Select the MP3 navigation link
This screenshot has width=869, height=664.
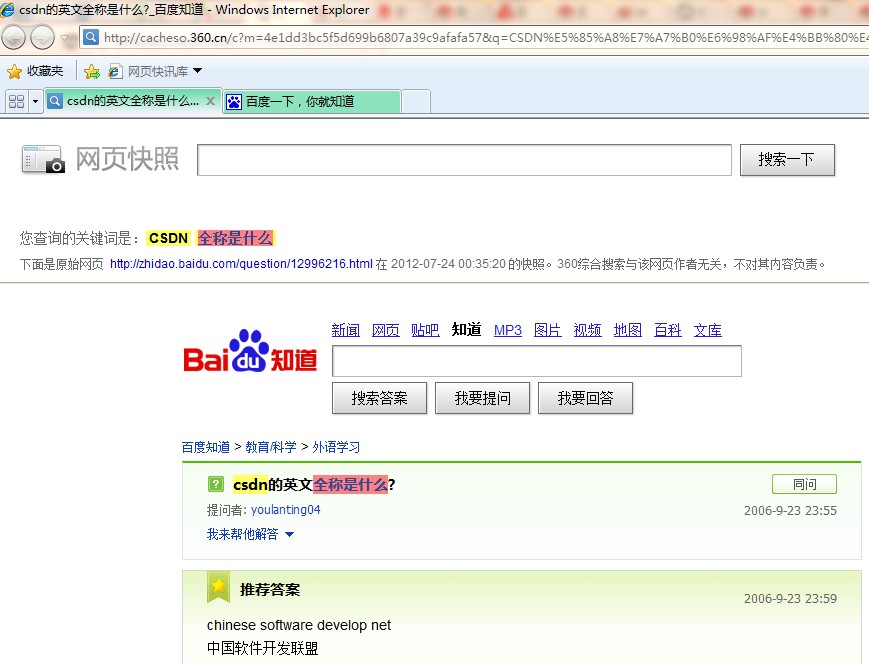click(508, 330)
